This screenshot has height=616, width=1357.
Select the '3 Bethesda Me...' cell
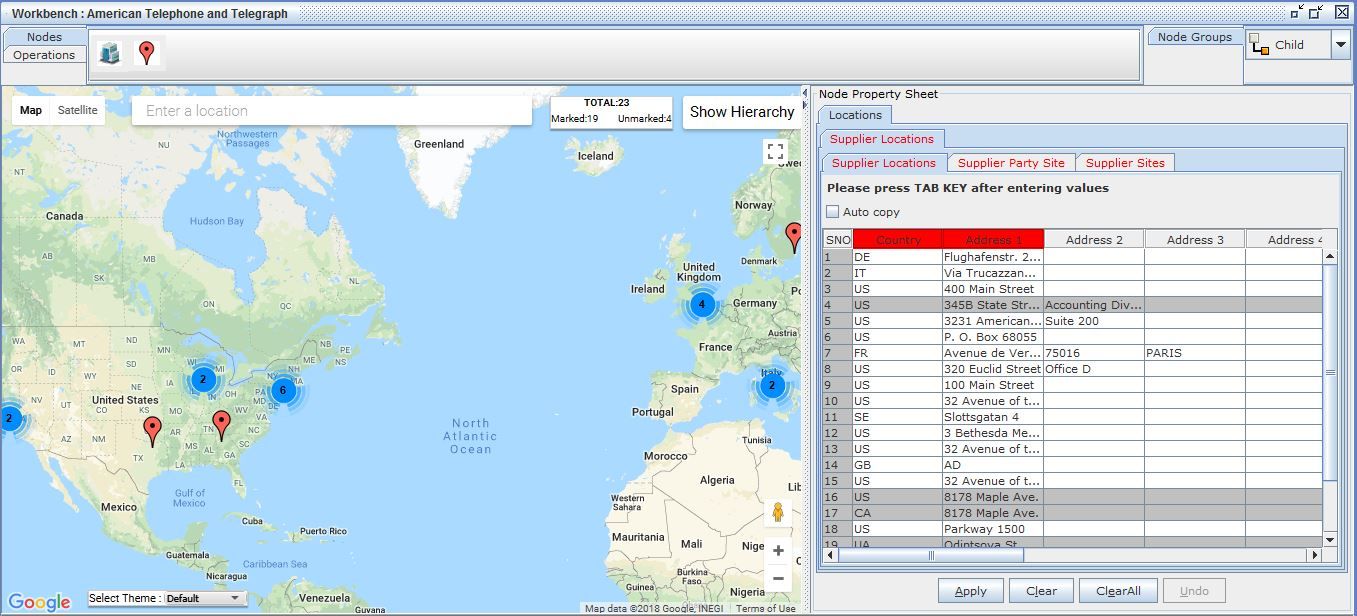click(x=993, y=433)
